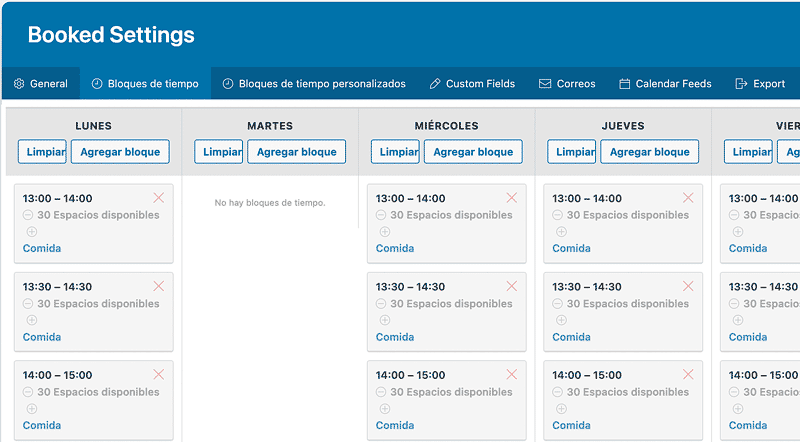This screenshot has height=442, width=800.
Task: Decrease spaces for Miércoles 13:00 block
Action: click(381, 215)
